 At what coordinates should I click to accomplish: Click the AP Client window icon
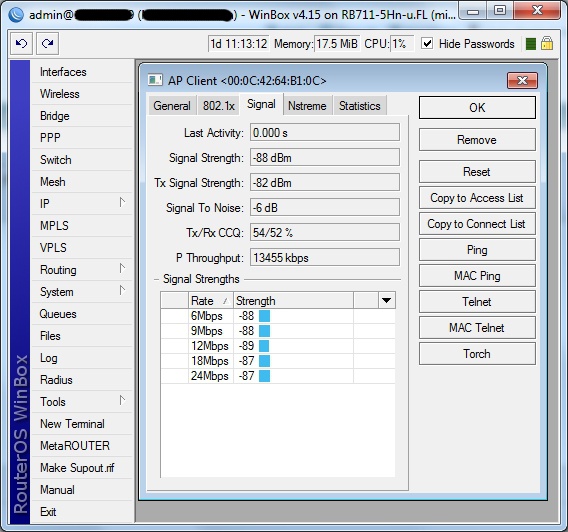click(155, 80)
